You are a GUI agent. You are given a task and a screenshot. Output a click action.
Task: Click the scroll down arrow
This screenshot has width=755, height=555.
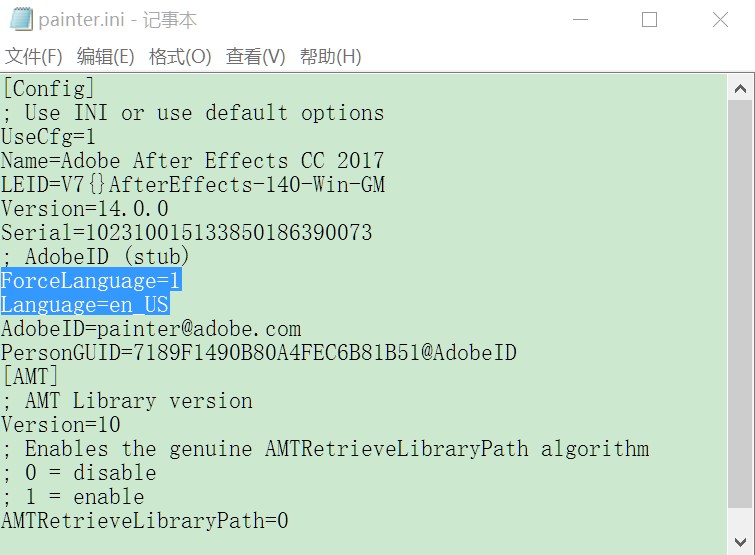(x=740, y=542)
